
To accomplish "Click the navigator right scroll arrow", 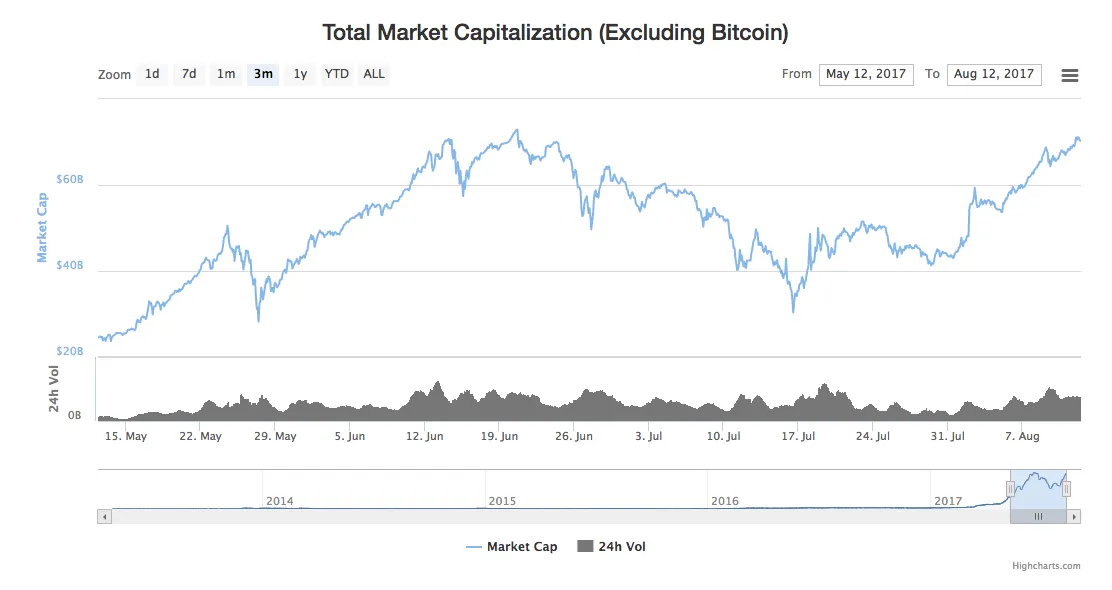I will click(1074, 517).
